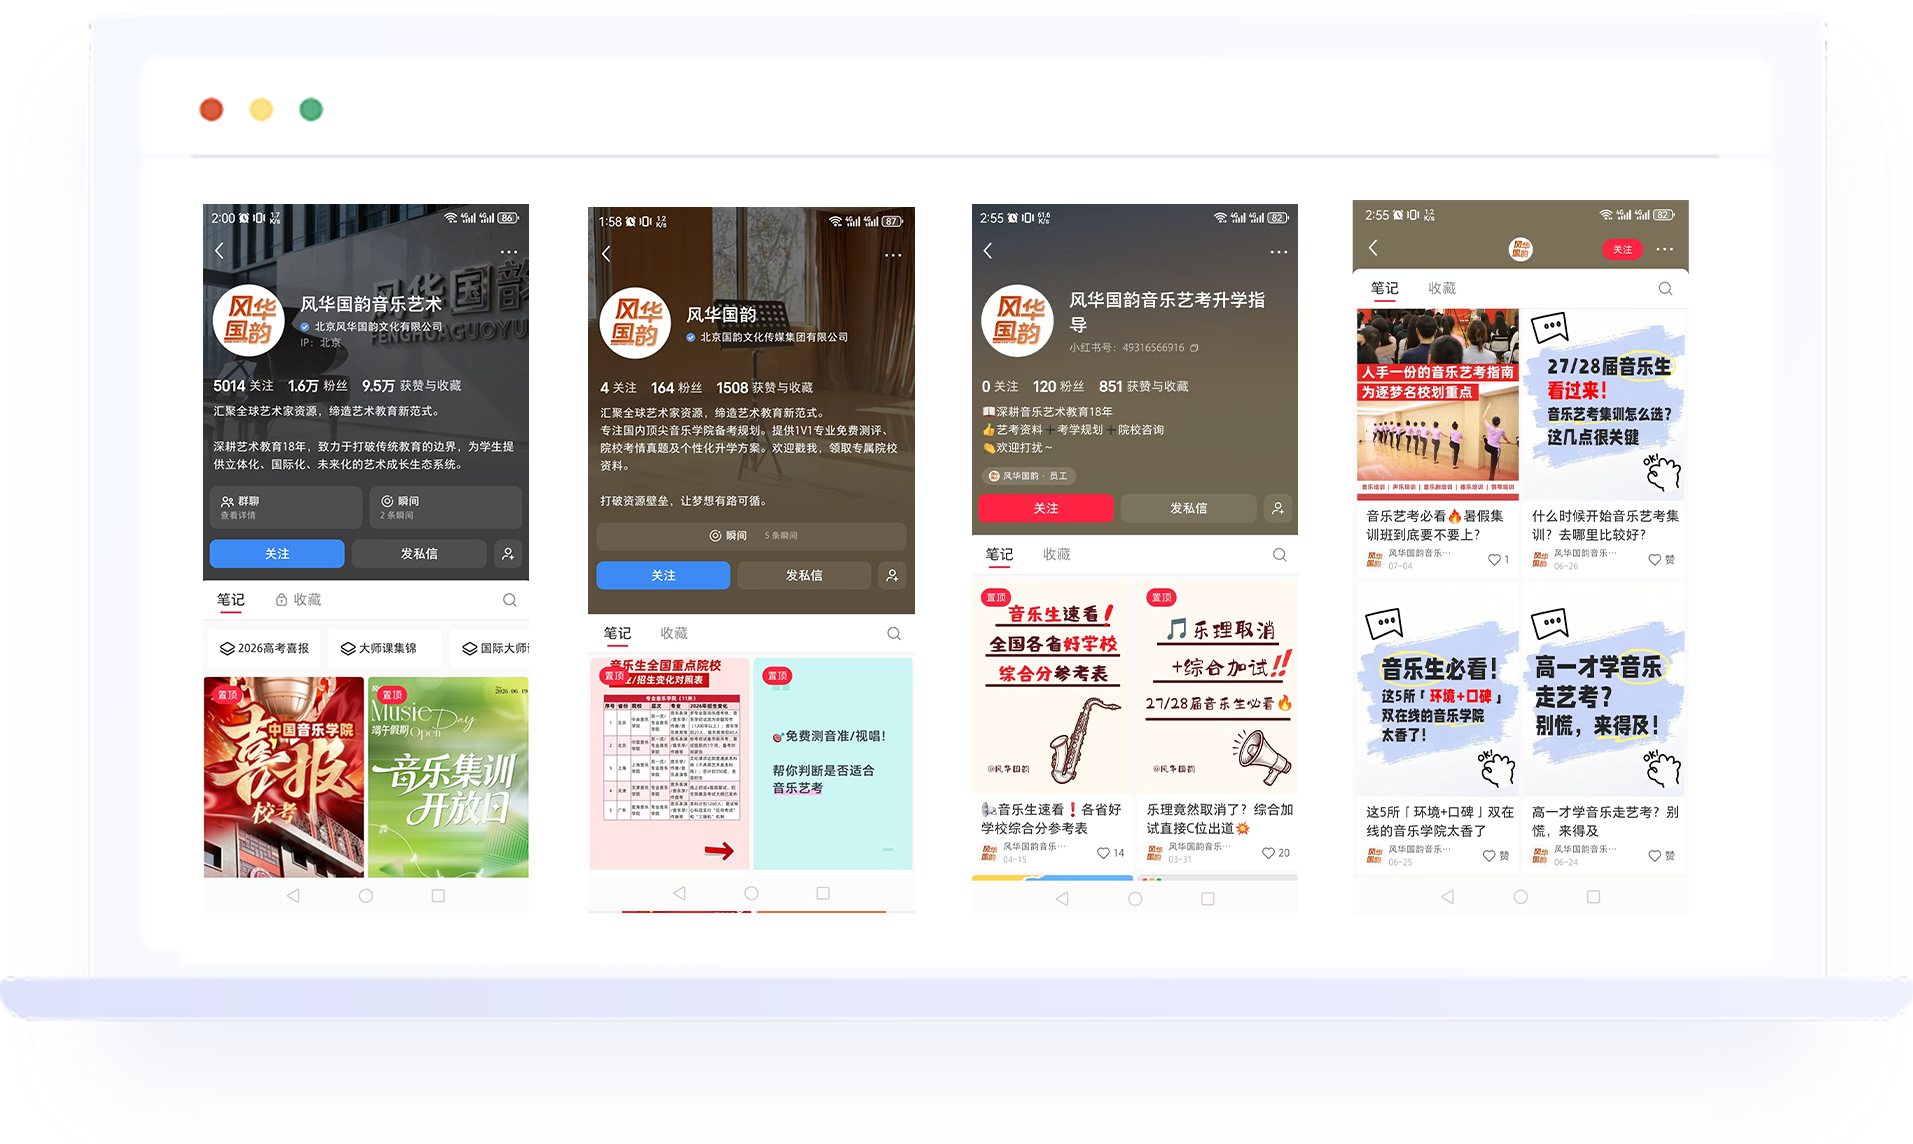Screen dimensions: 1913x1144
Task: Click the search magnifier on the rightmost phone
Action: coord(1665,289)
